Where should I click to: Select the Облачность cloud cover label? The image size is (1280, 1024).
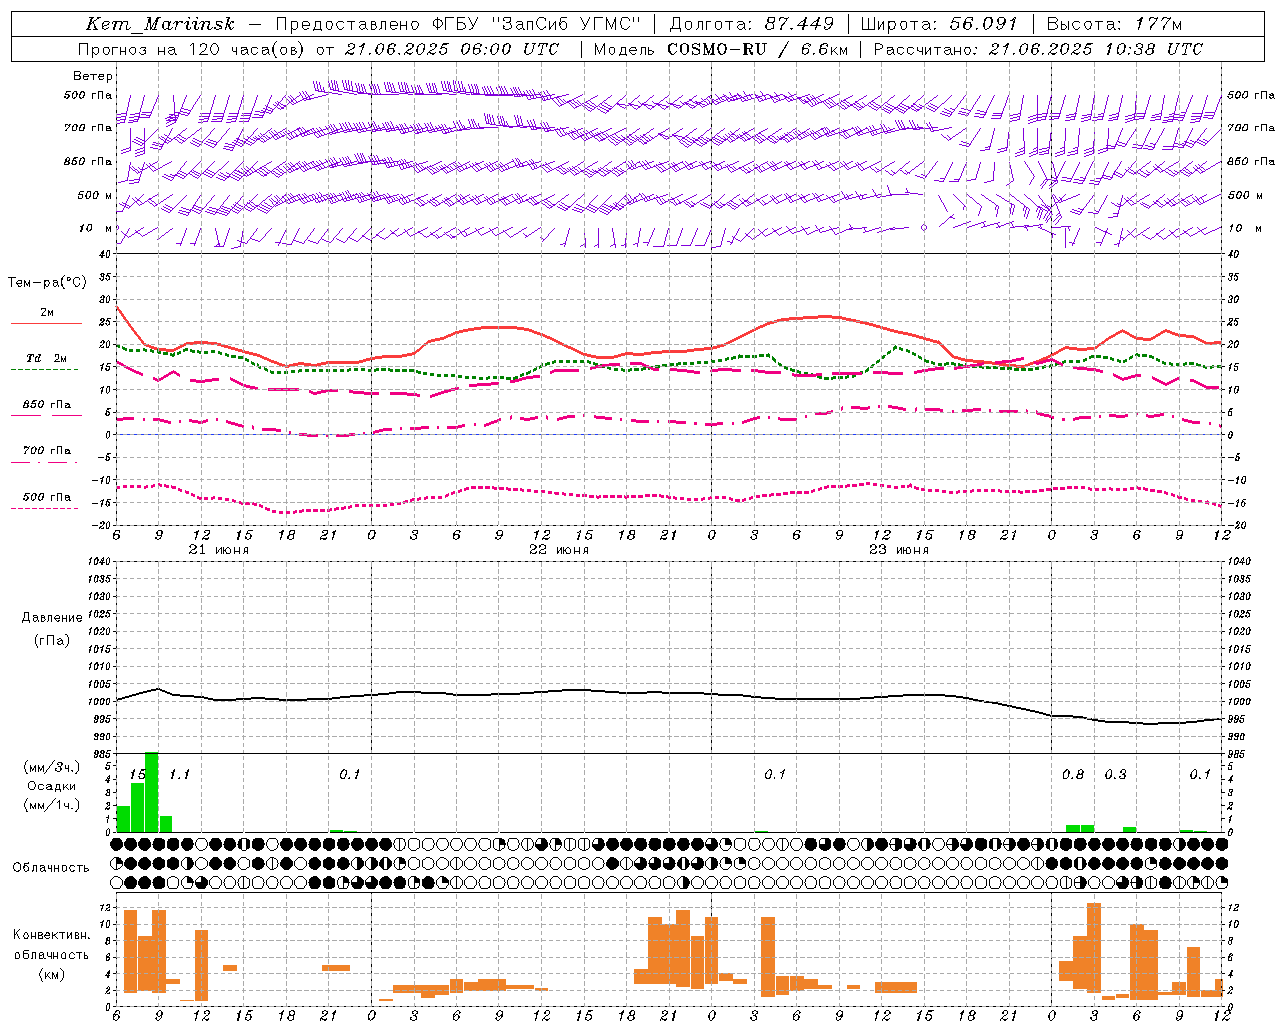click(51, 868)
